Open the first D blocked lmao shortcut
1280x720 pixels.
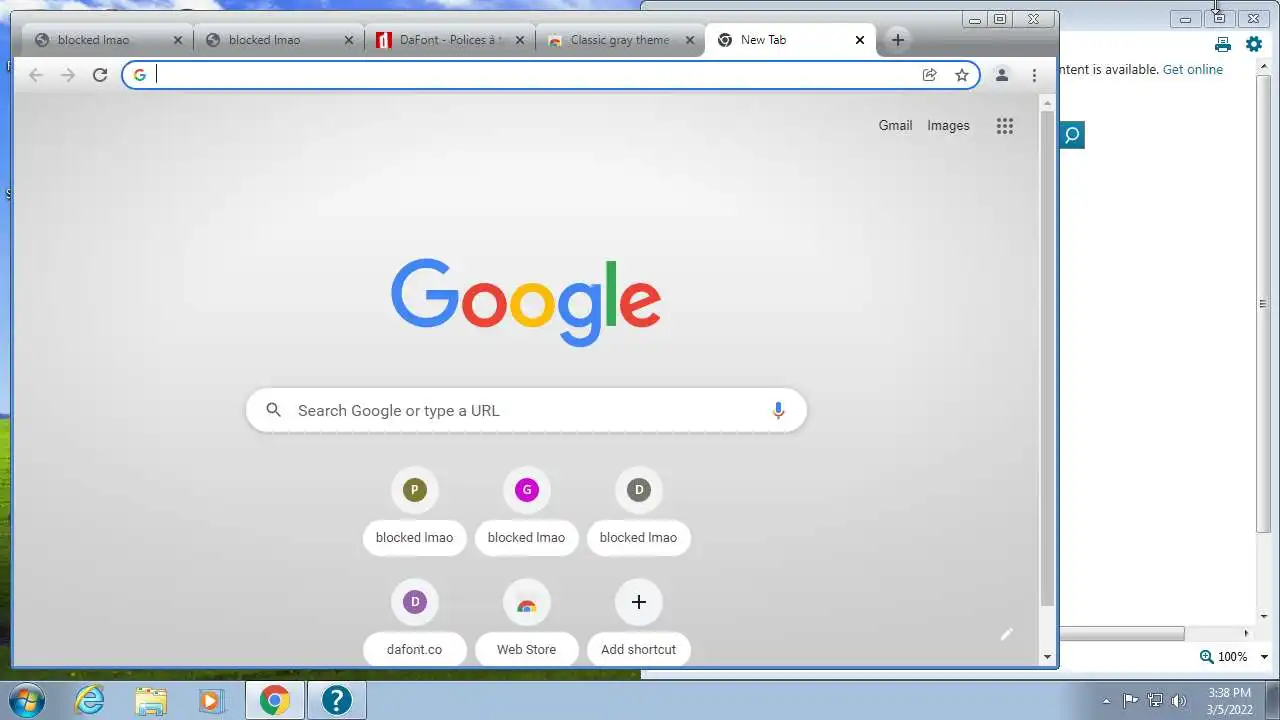(638, 509)
